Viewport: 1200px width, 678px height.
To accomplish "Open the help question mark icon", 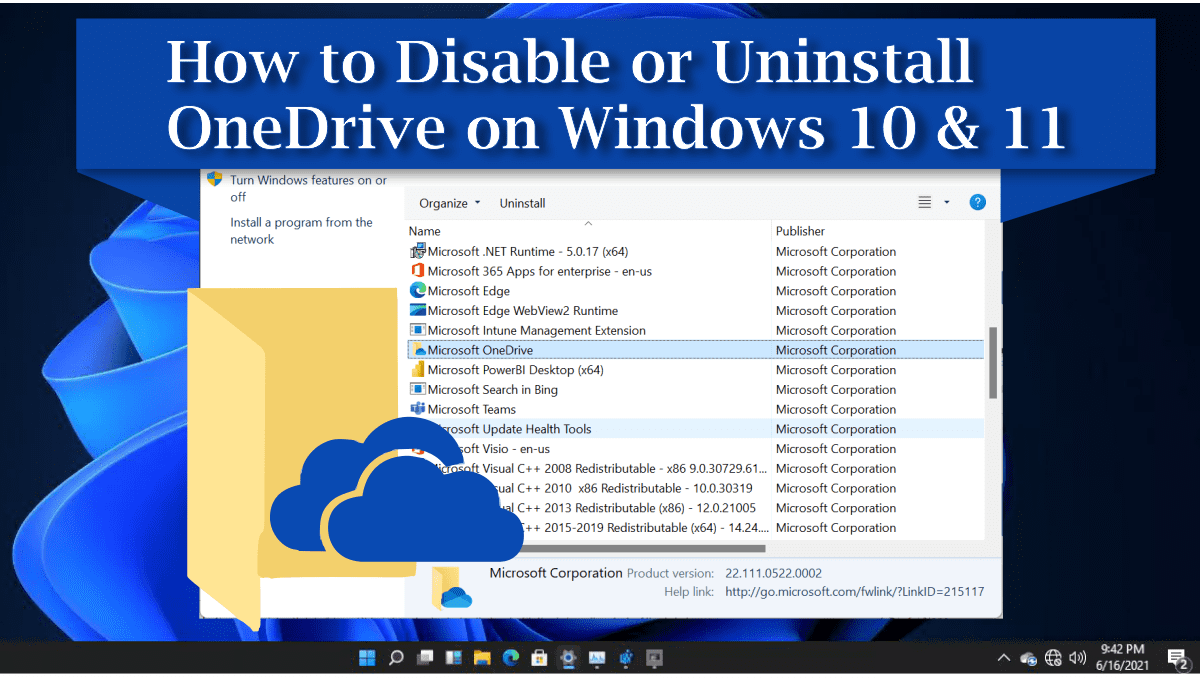I will click(977, 203).
